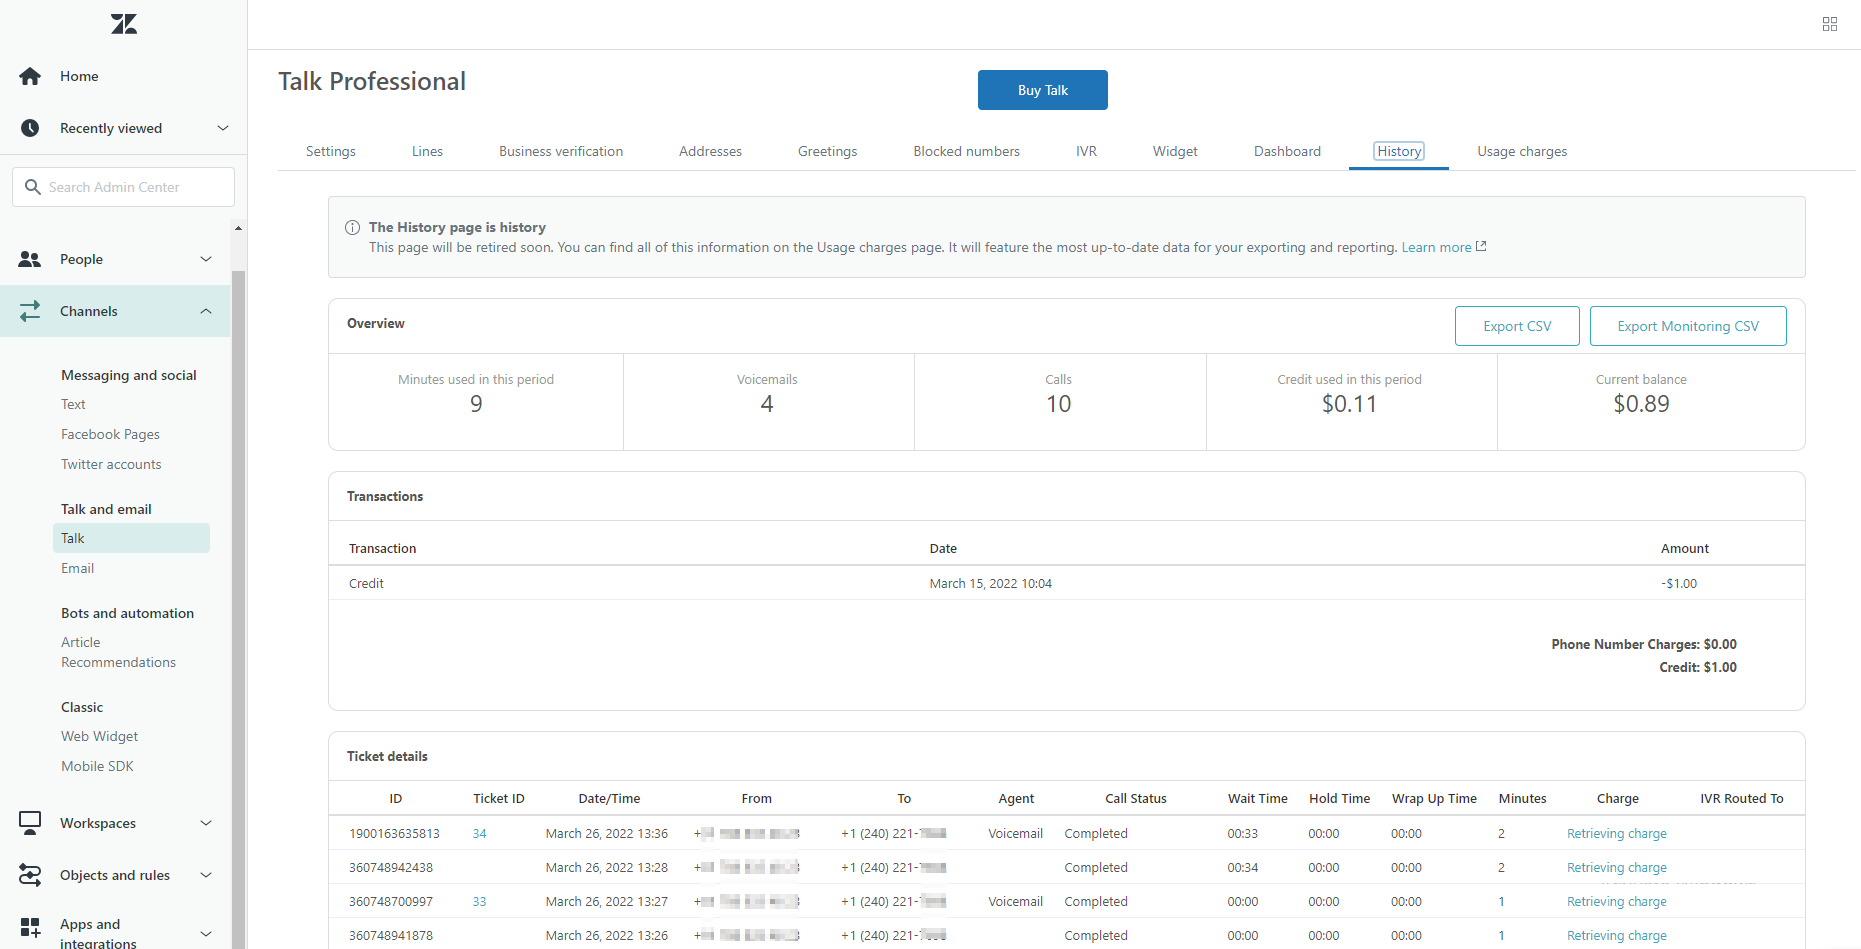Image resolution: width=1861 pixels, height=949 pixels.
Task: Open the Usage charges tab
Action: pyautogui.click(x=1522, y=151)
